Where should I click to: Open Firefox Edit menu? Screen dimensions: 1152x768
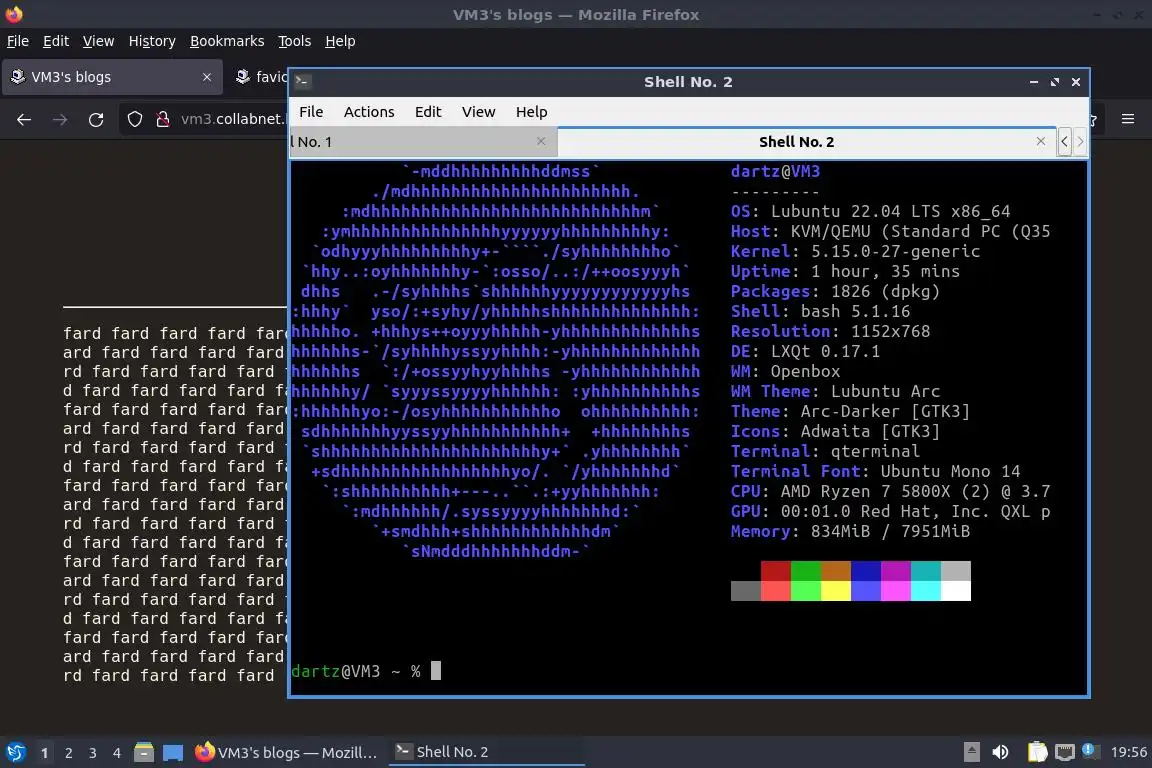[x=56, y=41]
